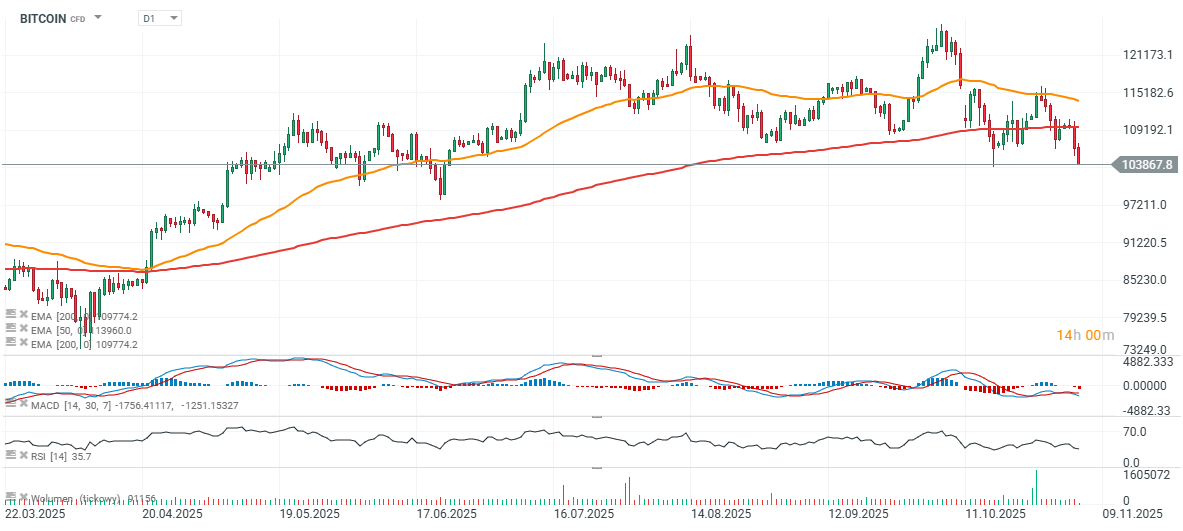Close the RSI indicator panel via X
The image size is (1183, 531).
23,455
